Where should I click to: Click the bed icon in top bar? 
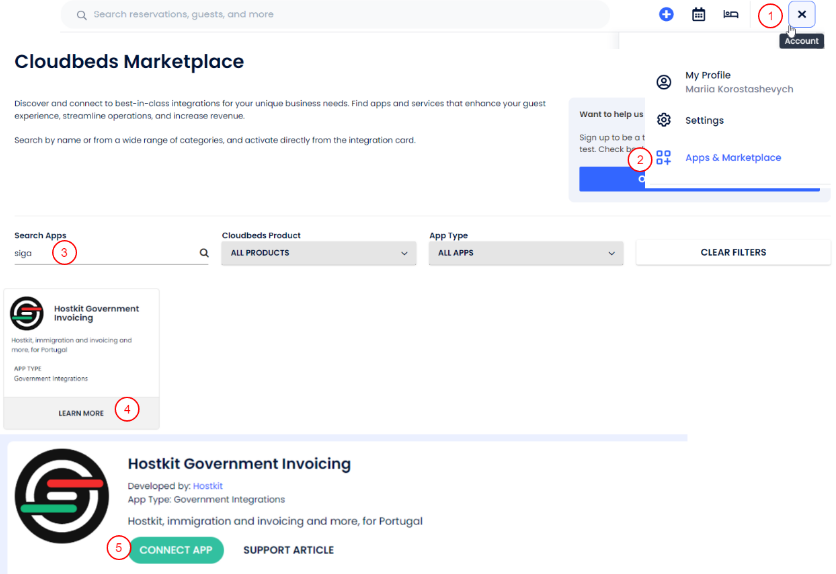[x=731, y=15]
